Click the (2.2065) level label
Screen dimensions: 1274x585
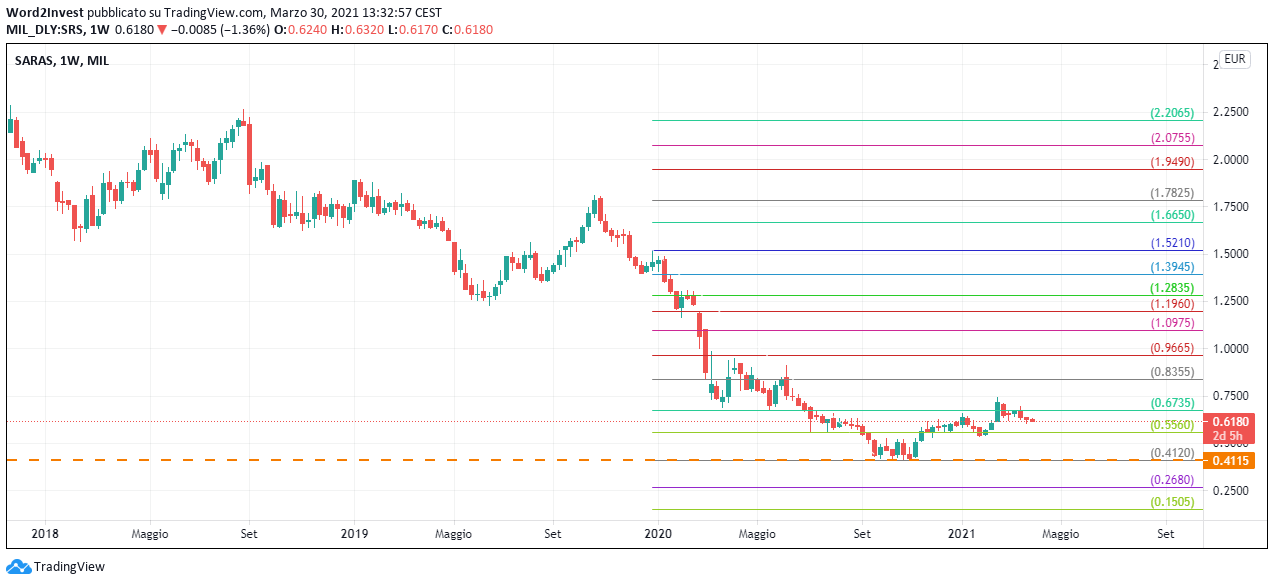pos(1173,114)
